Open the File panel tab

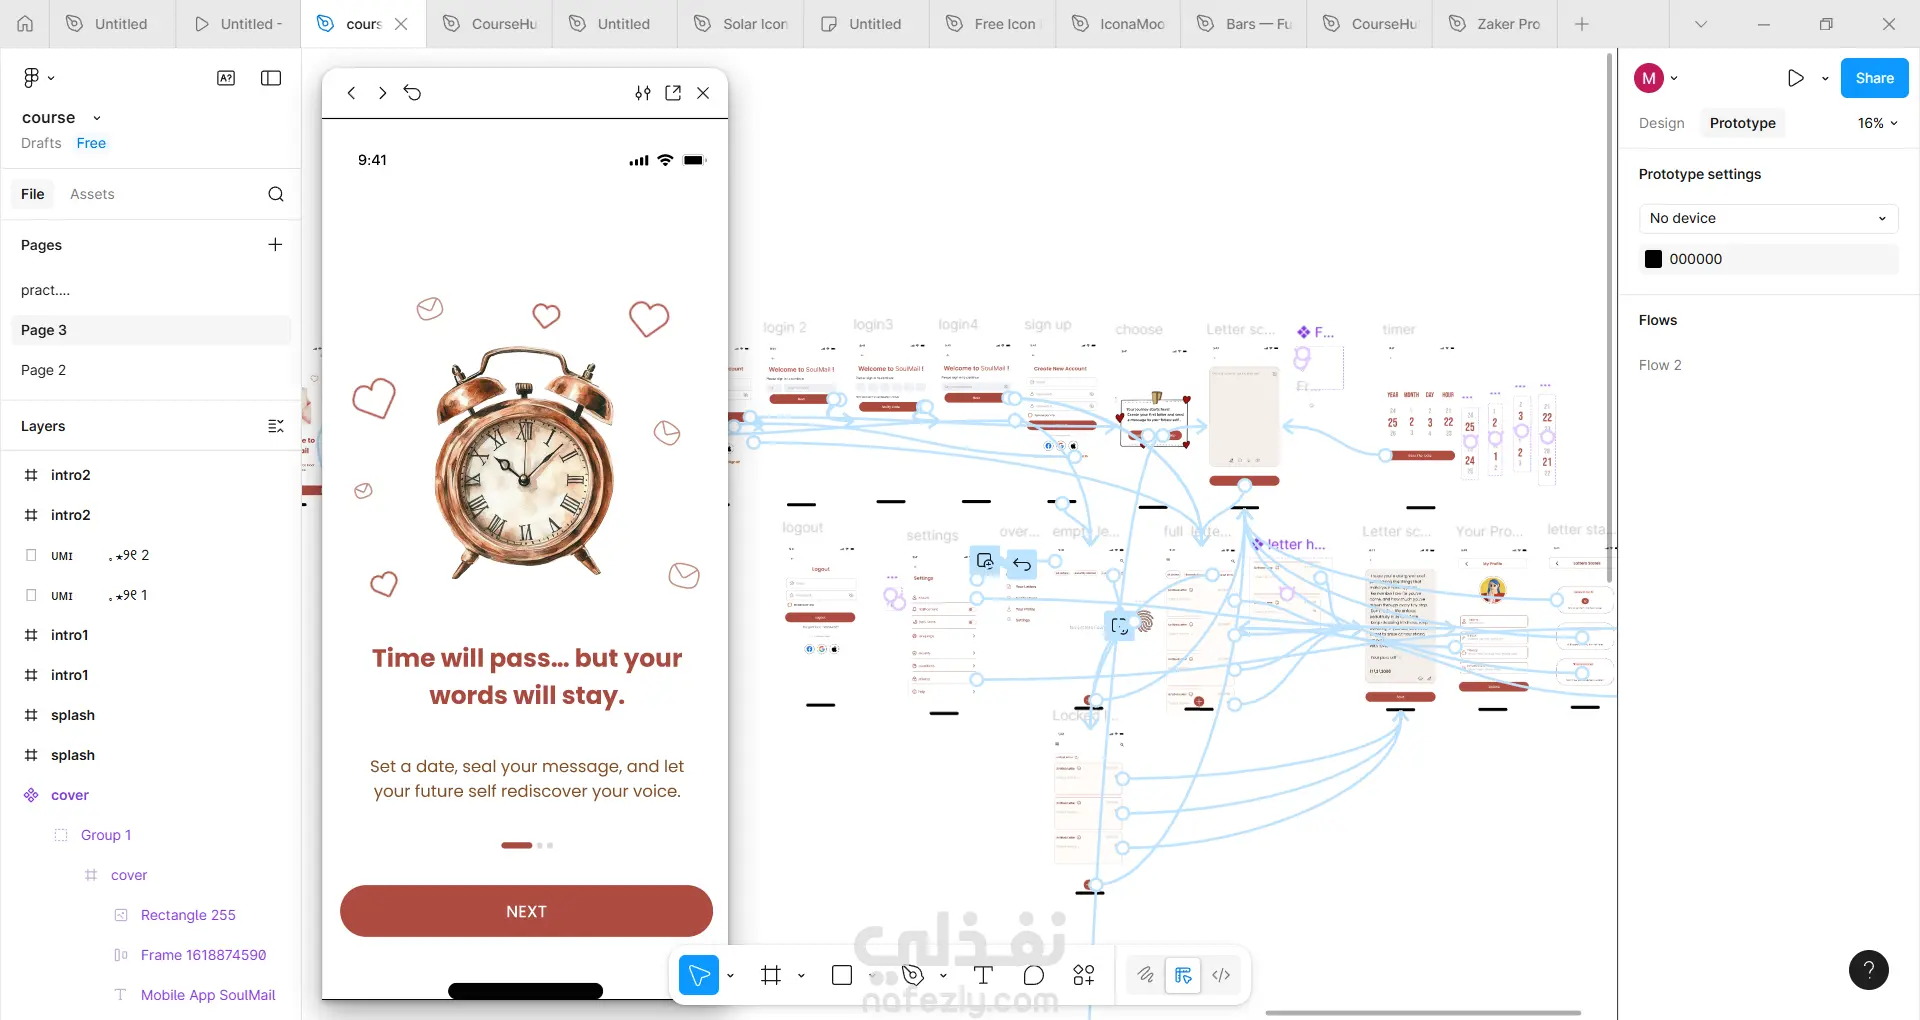pyautogui.click(x=33, y=194)
